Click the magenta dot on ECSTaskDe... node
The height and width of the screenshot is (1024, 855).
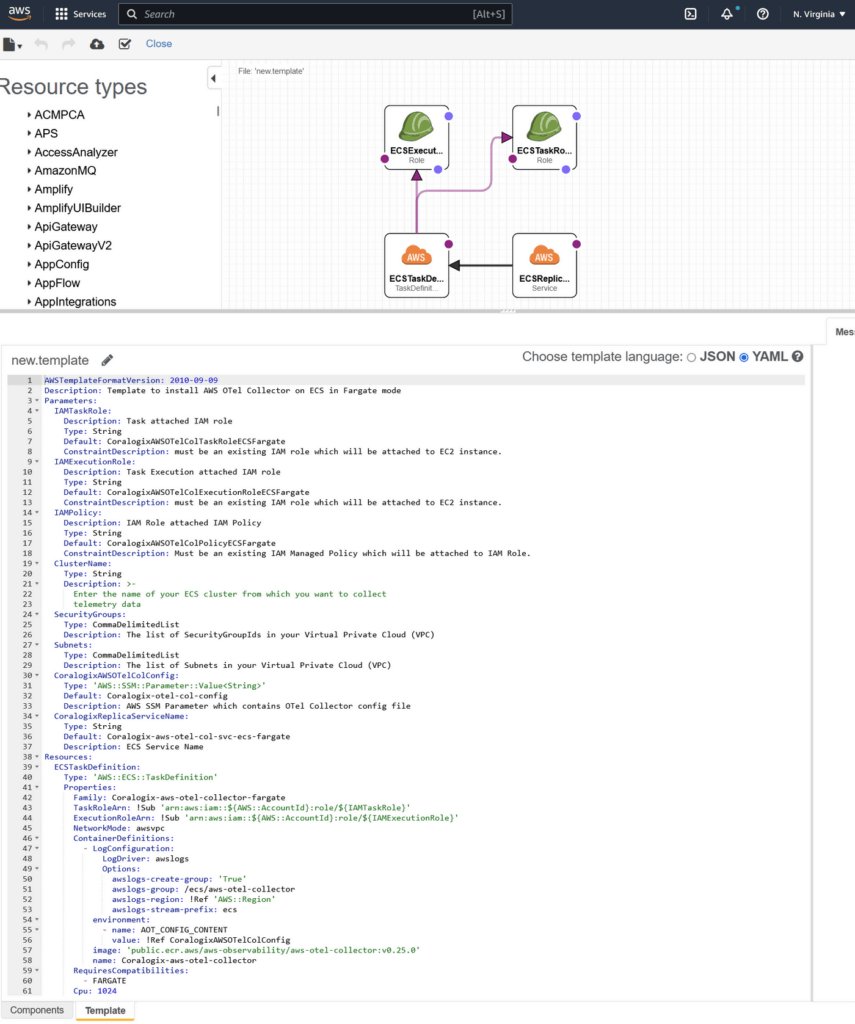tap(449, 244)
